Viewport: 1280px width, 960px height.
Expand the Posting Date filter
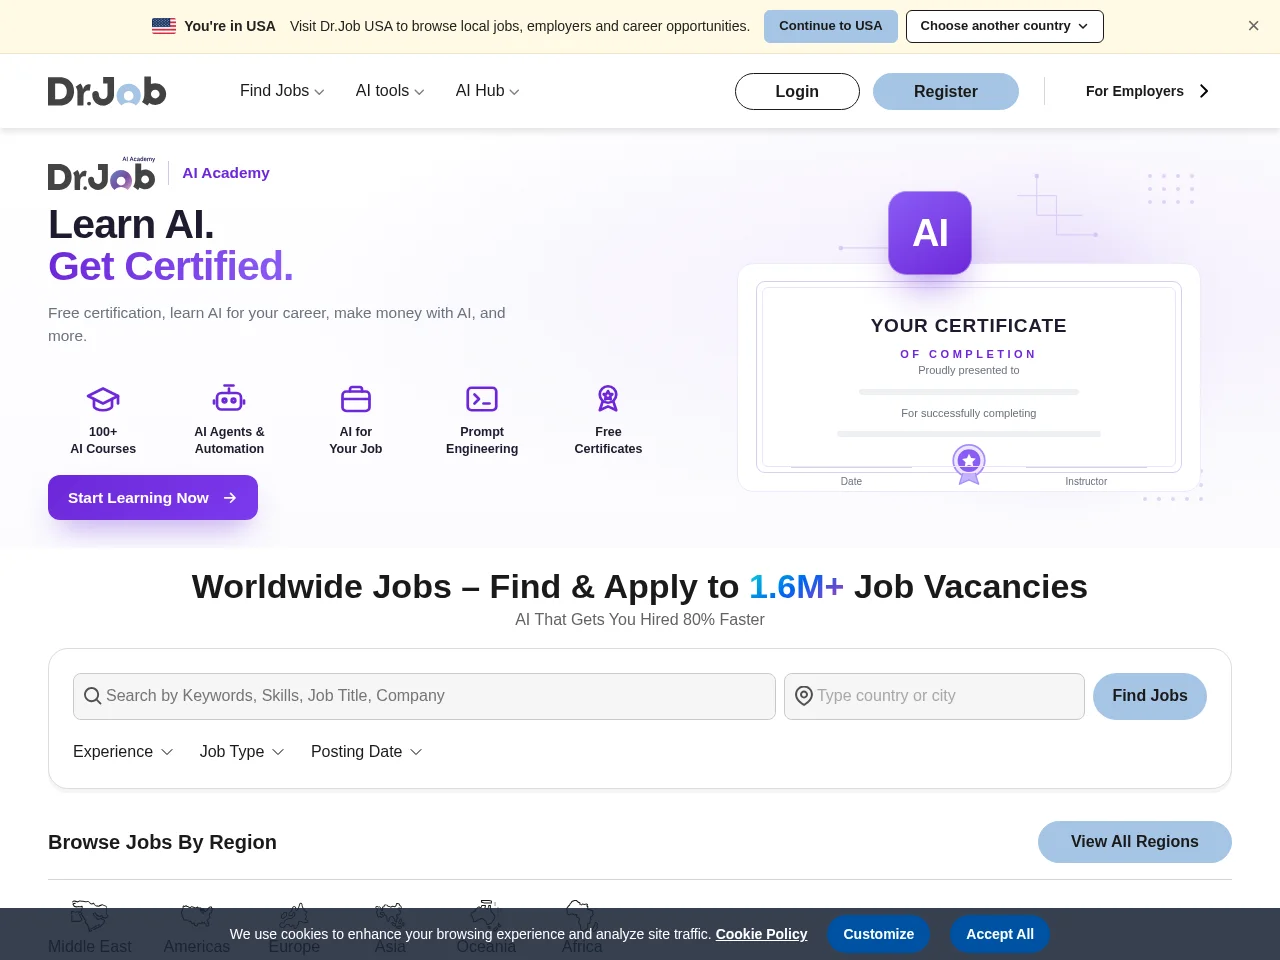coord(367,752)
